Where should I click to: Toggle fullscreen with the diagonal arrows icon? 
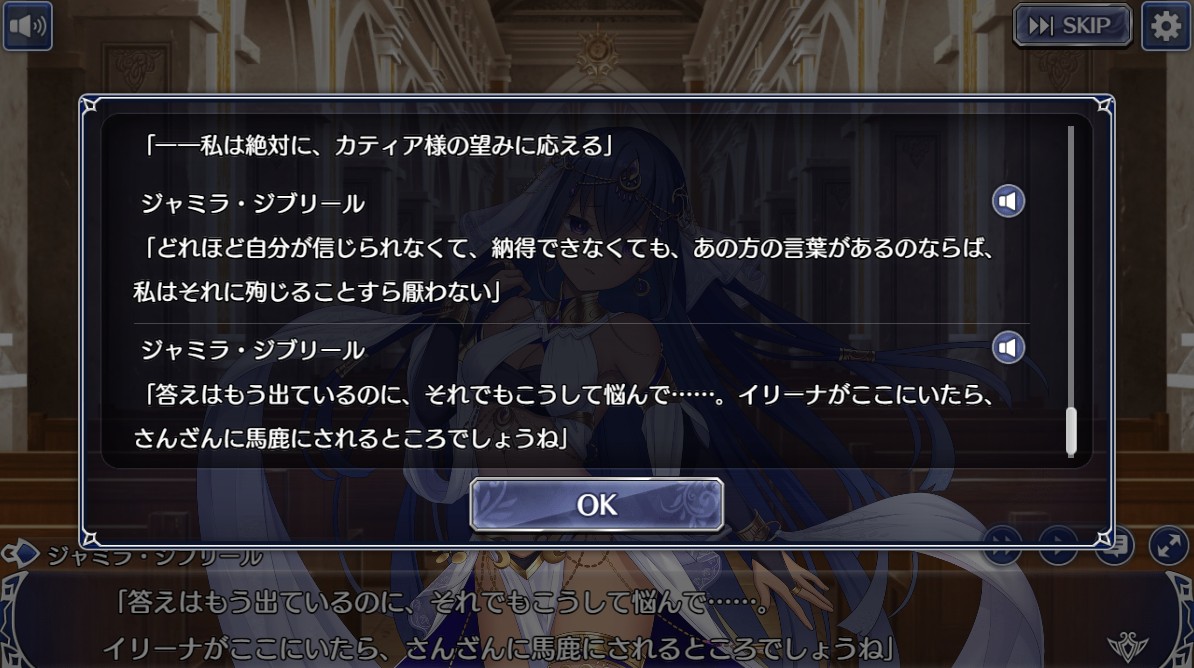click(x=1168, y=546)
